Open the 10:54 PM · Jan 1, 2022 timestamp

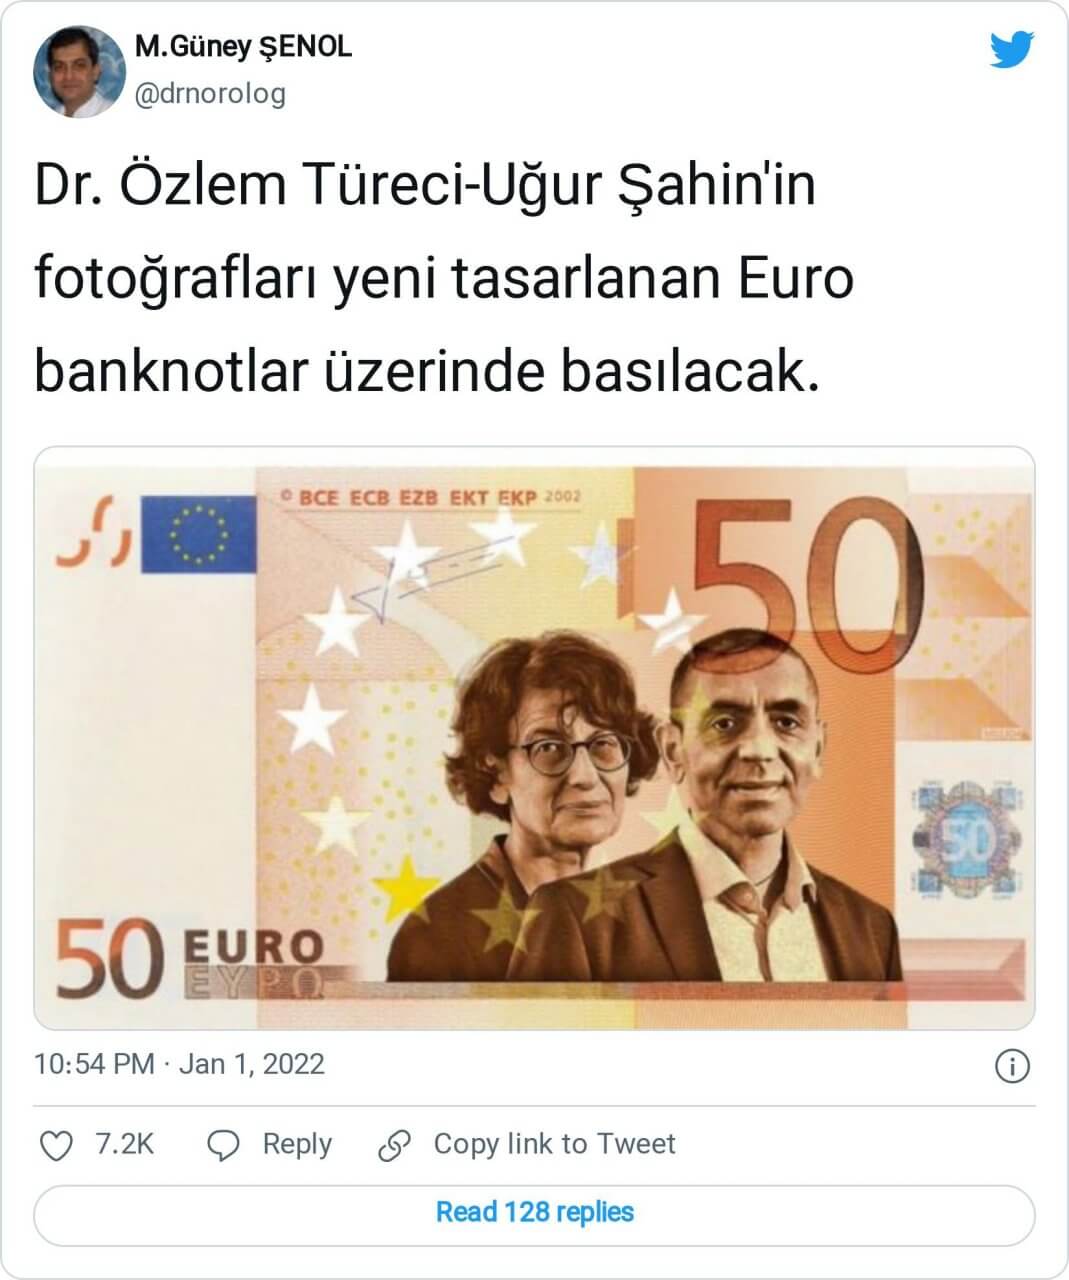[x=180, y=1063]
